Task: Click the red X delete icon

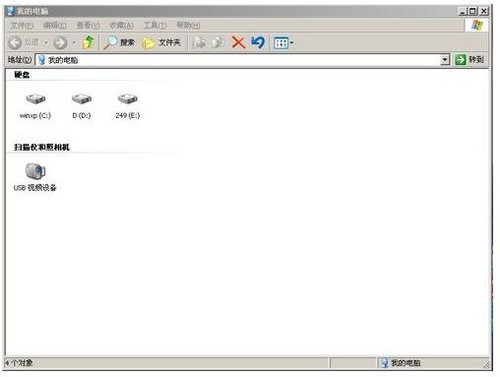Action: [238, 43]
